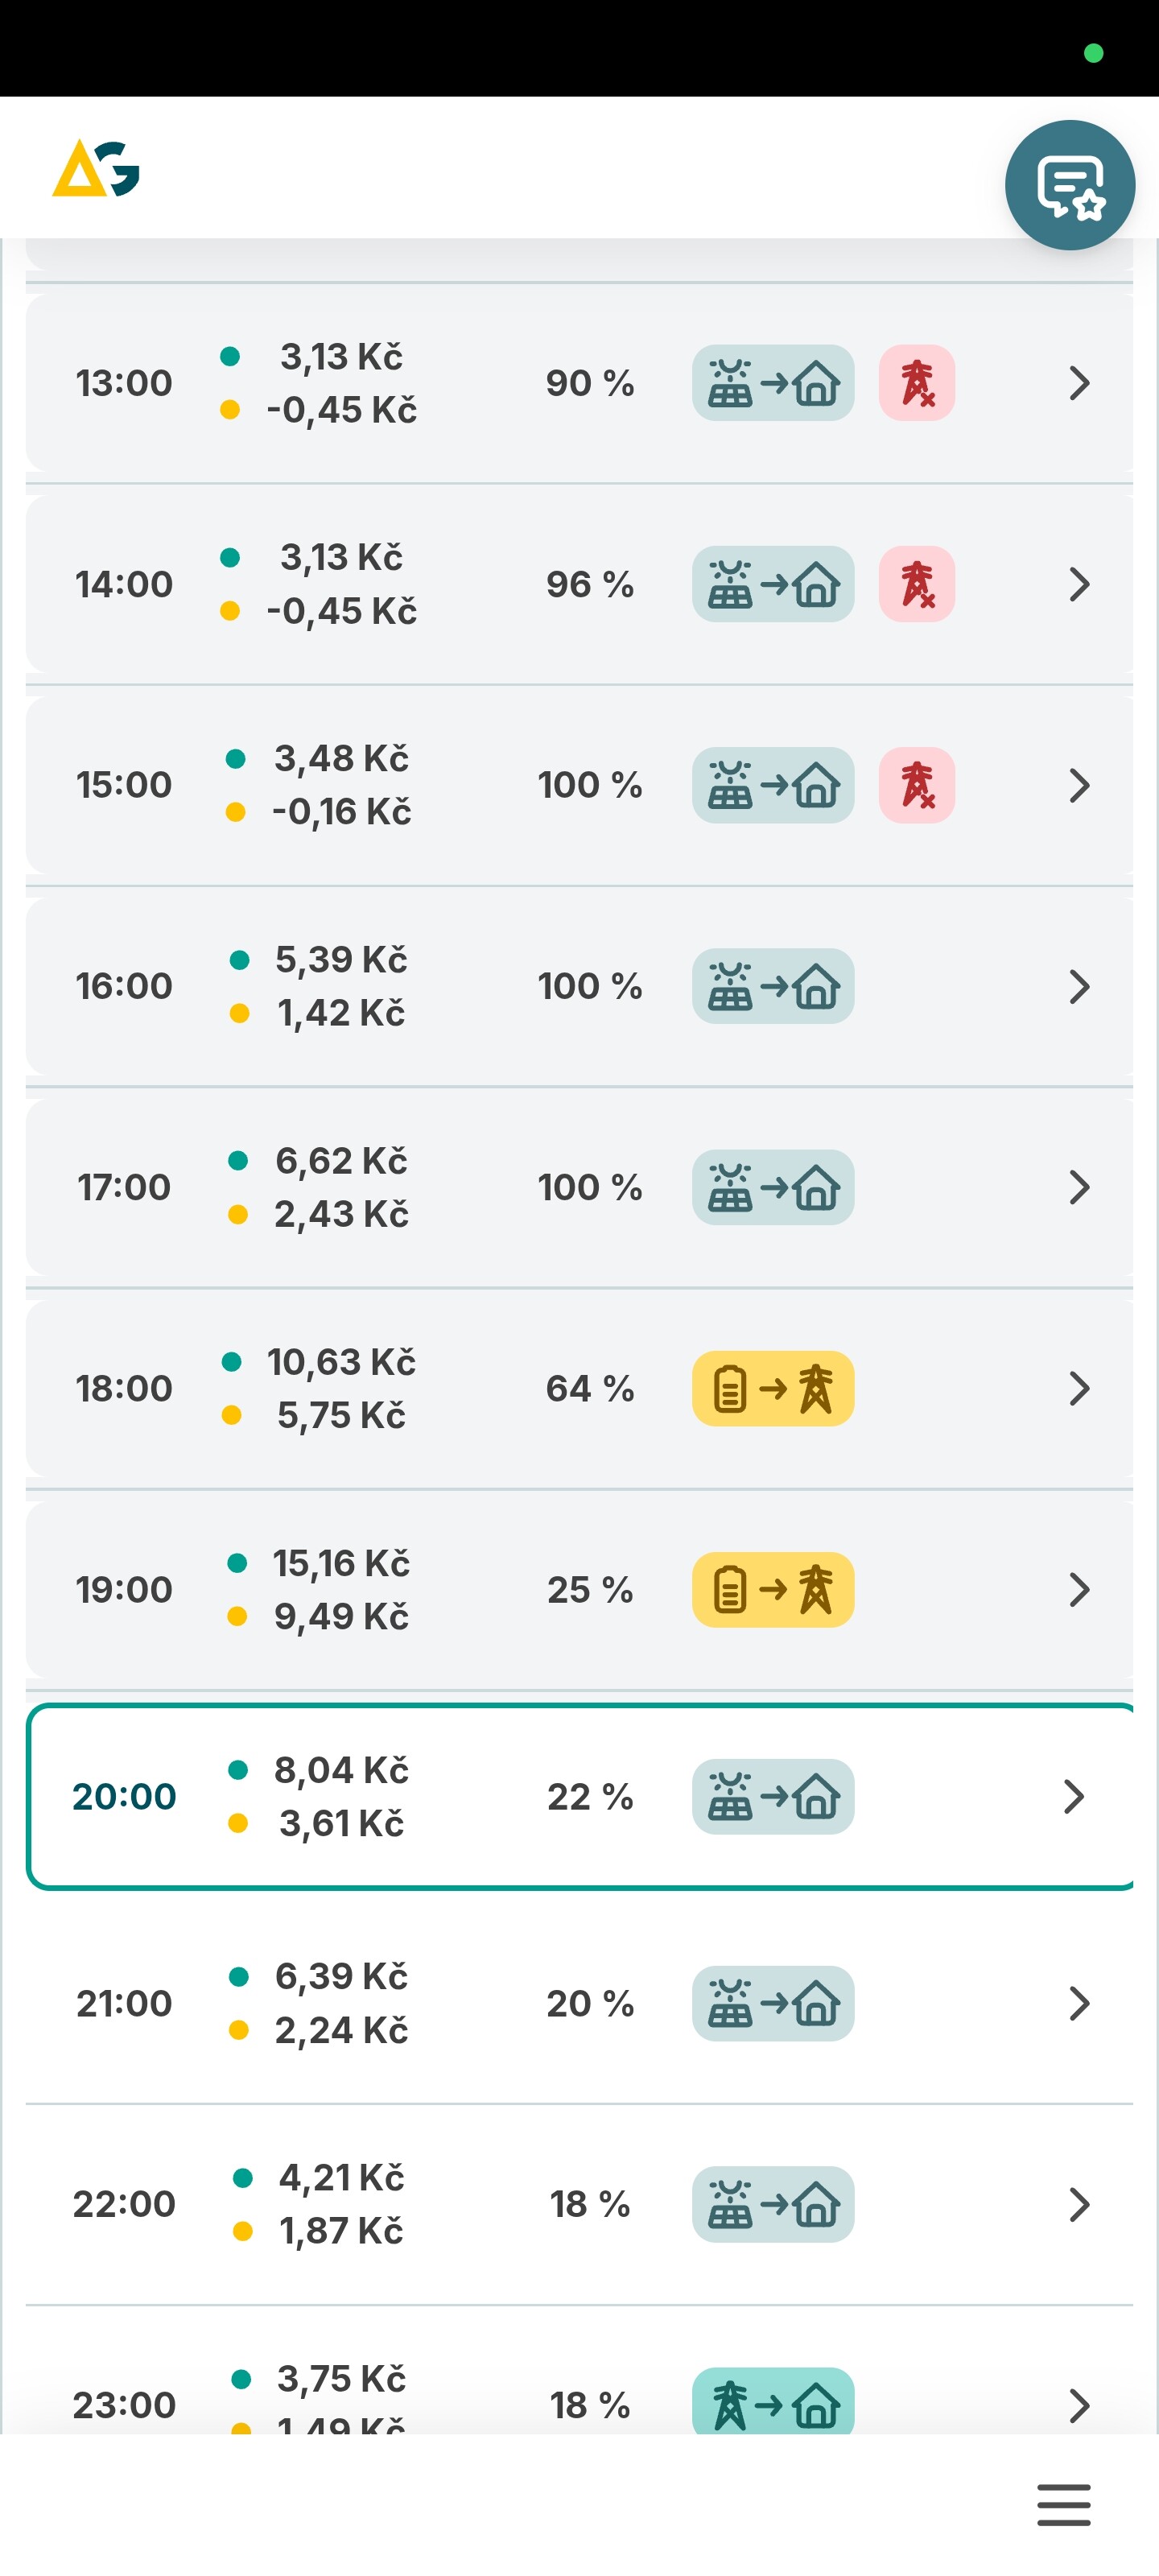Viewport: 1159px width, 2576px height.
Task: Expand details for the 17:00 hour
Action: (x=1078, y=1187)
